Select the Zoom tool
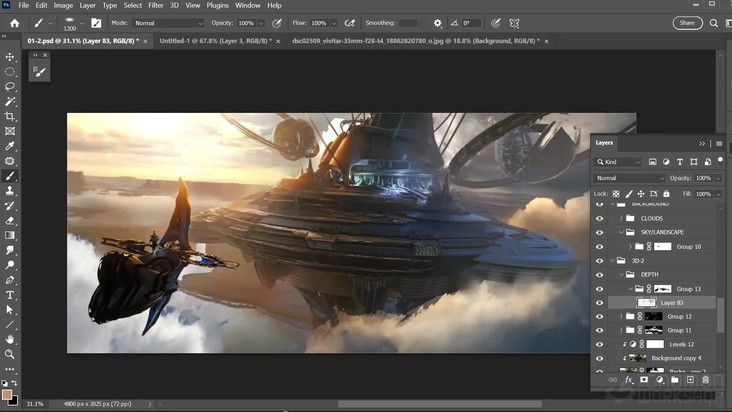This screenshot has height=412, width=732. [10, 354]
